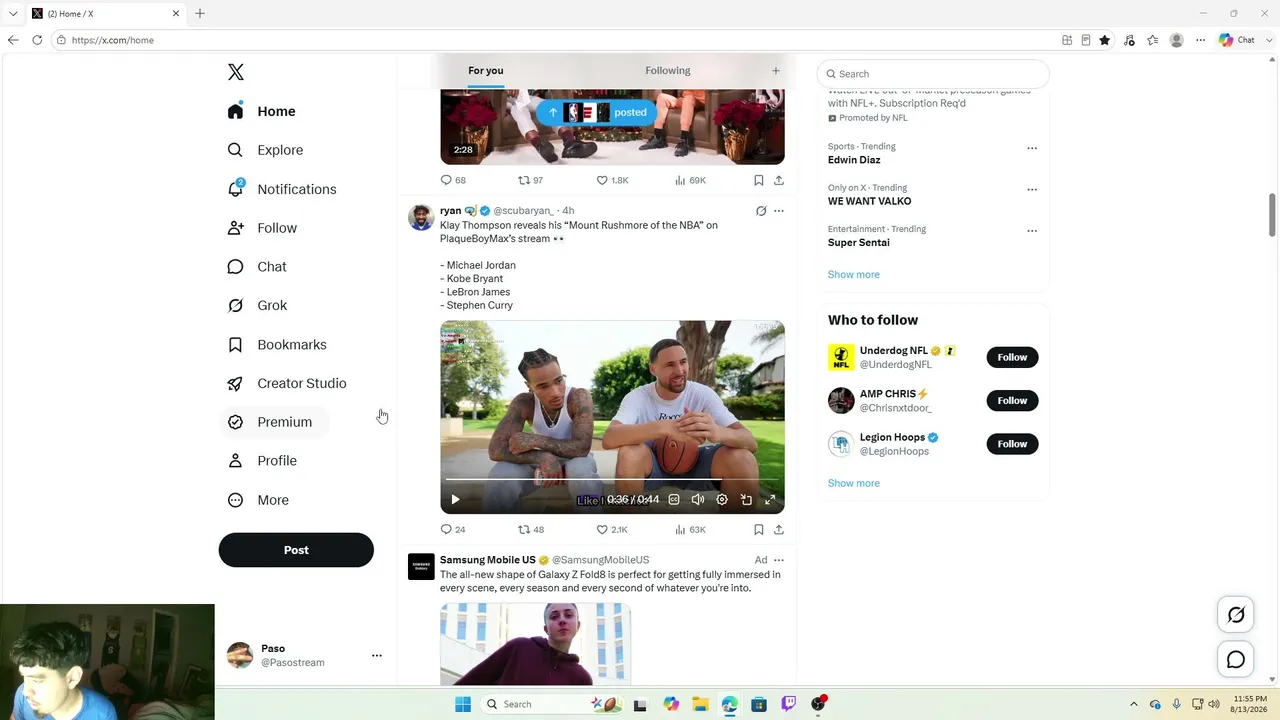Share ryan's Klay Thompson post
Viewport: 1280px width, 720px height.
pos(779,529)
